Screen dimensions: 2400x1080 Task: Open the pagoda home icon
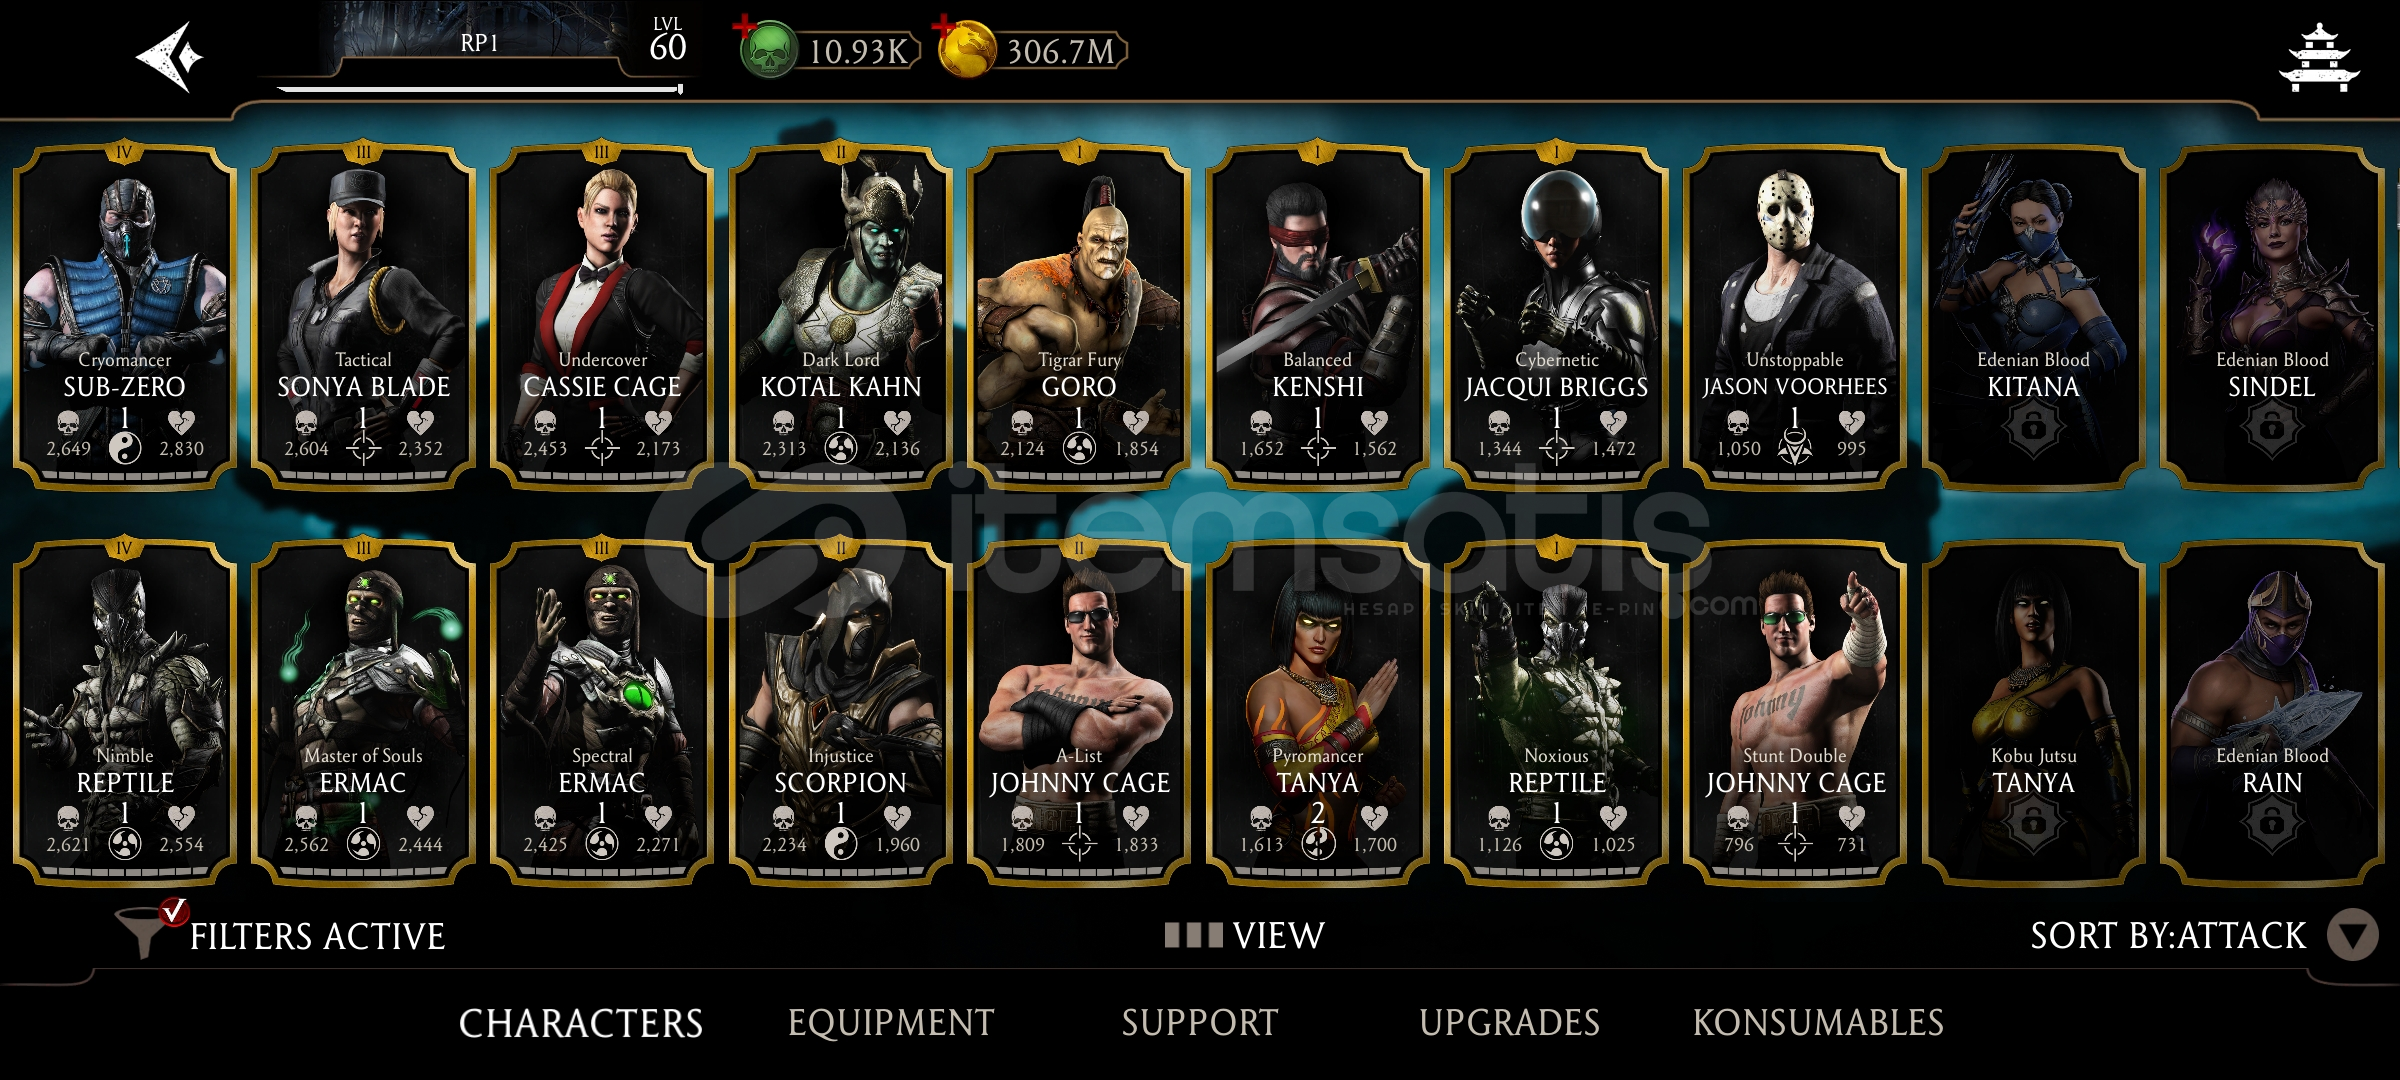coord(2318,58)
